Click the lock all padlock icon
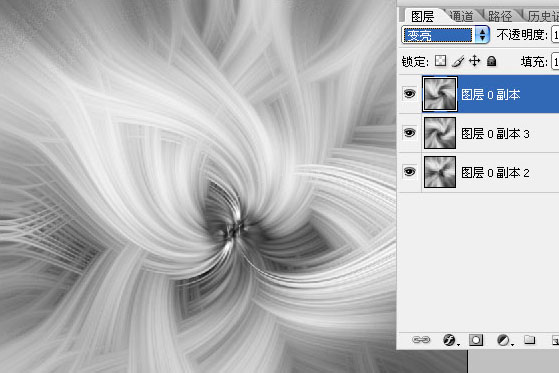Viewport: 559px width, 373px height. [492, 61]
